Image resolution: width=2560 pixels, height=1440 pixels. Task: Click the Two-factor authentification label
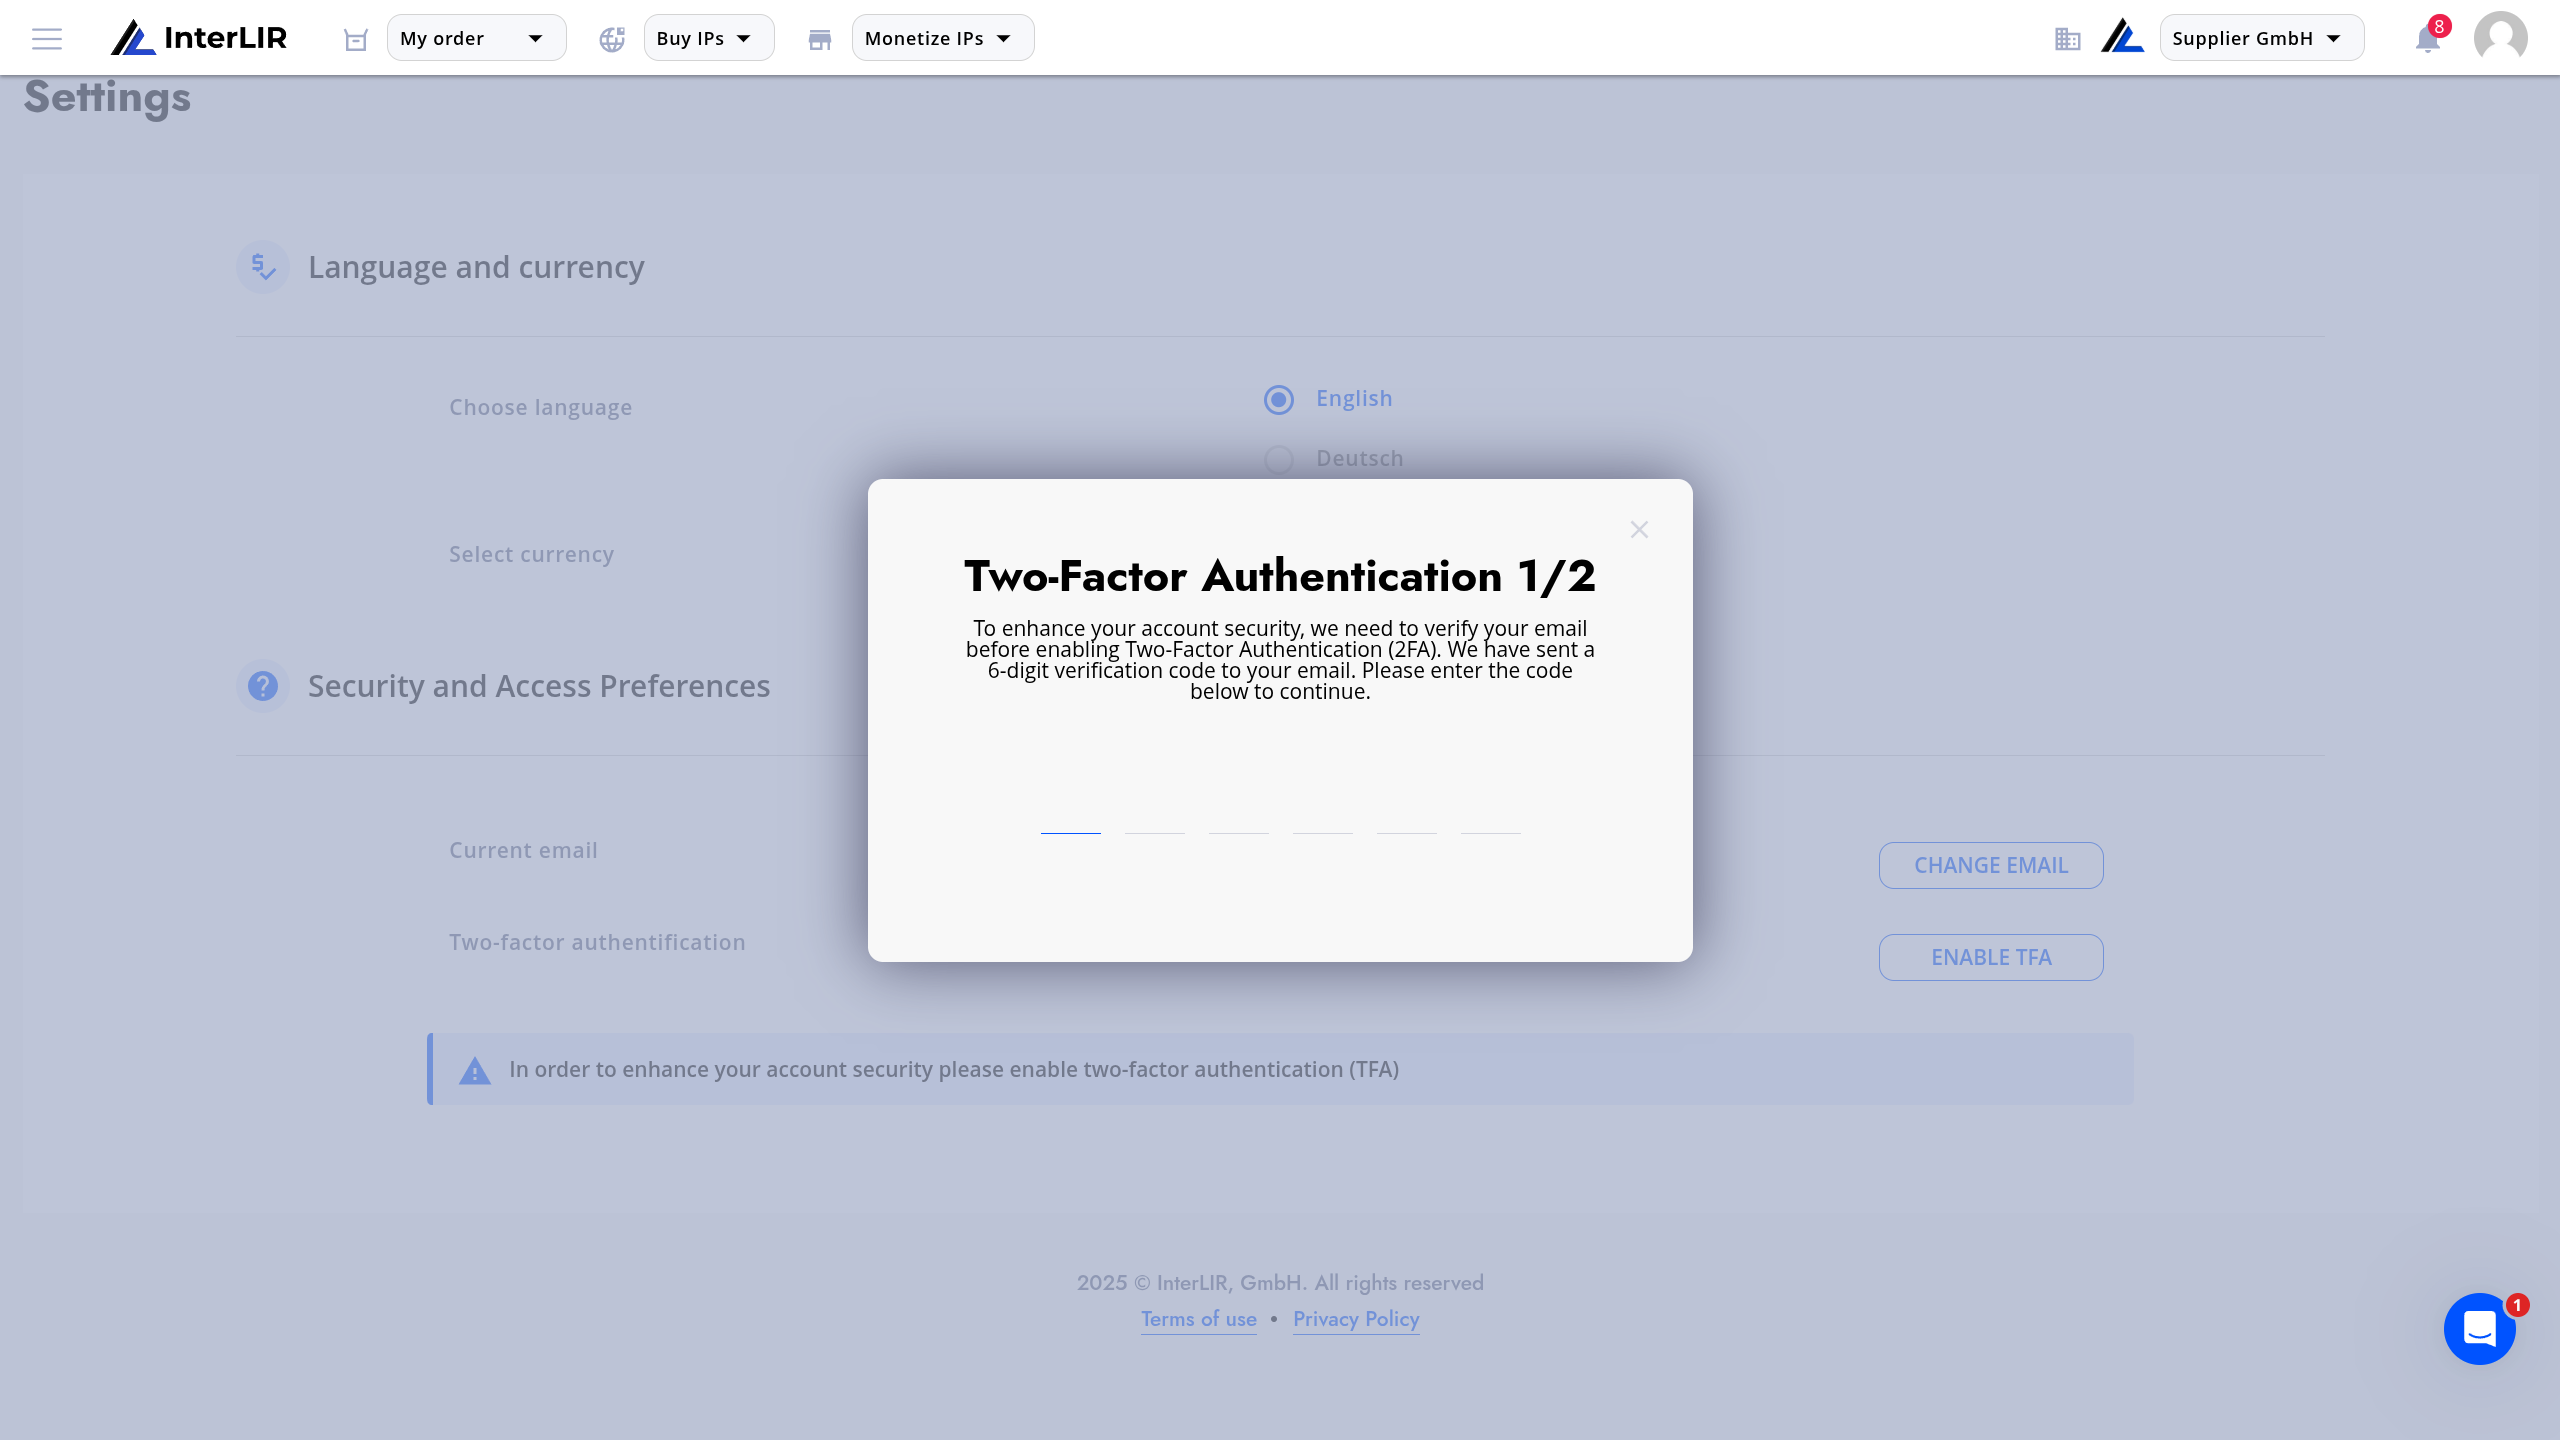[597, 942]
